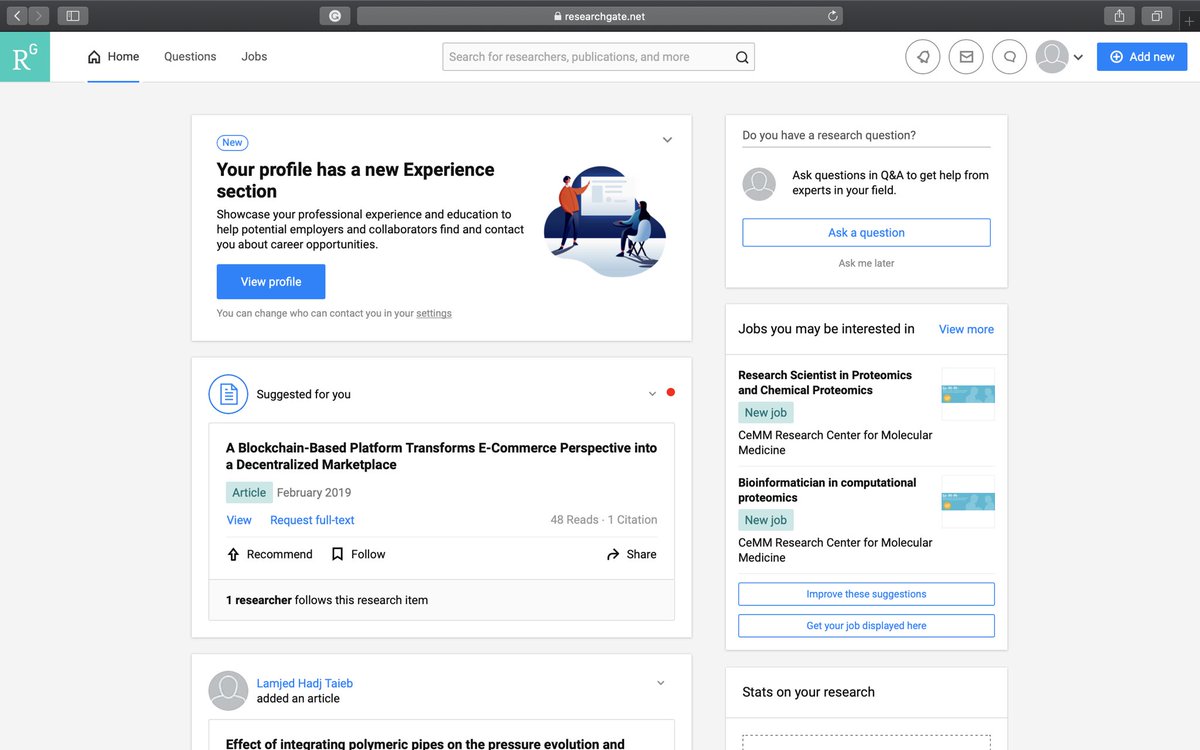Image resolution: width=1200 pixels, height=750 pixels.
Task: Show all tabs overview icon
Action: tap(1156, 16)
